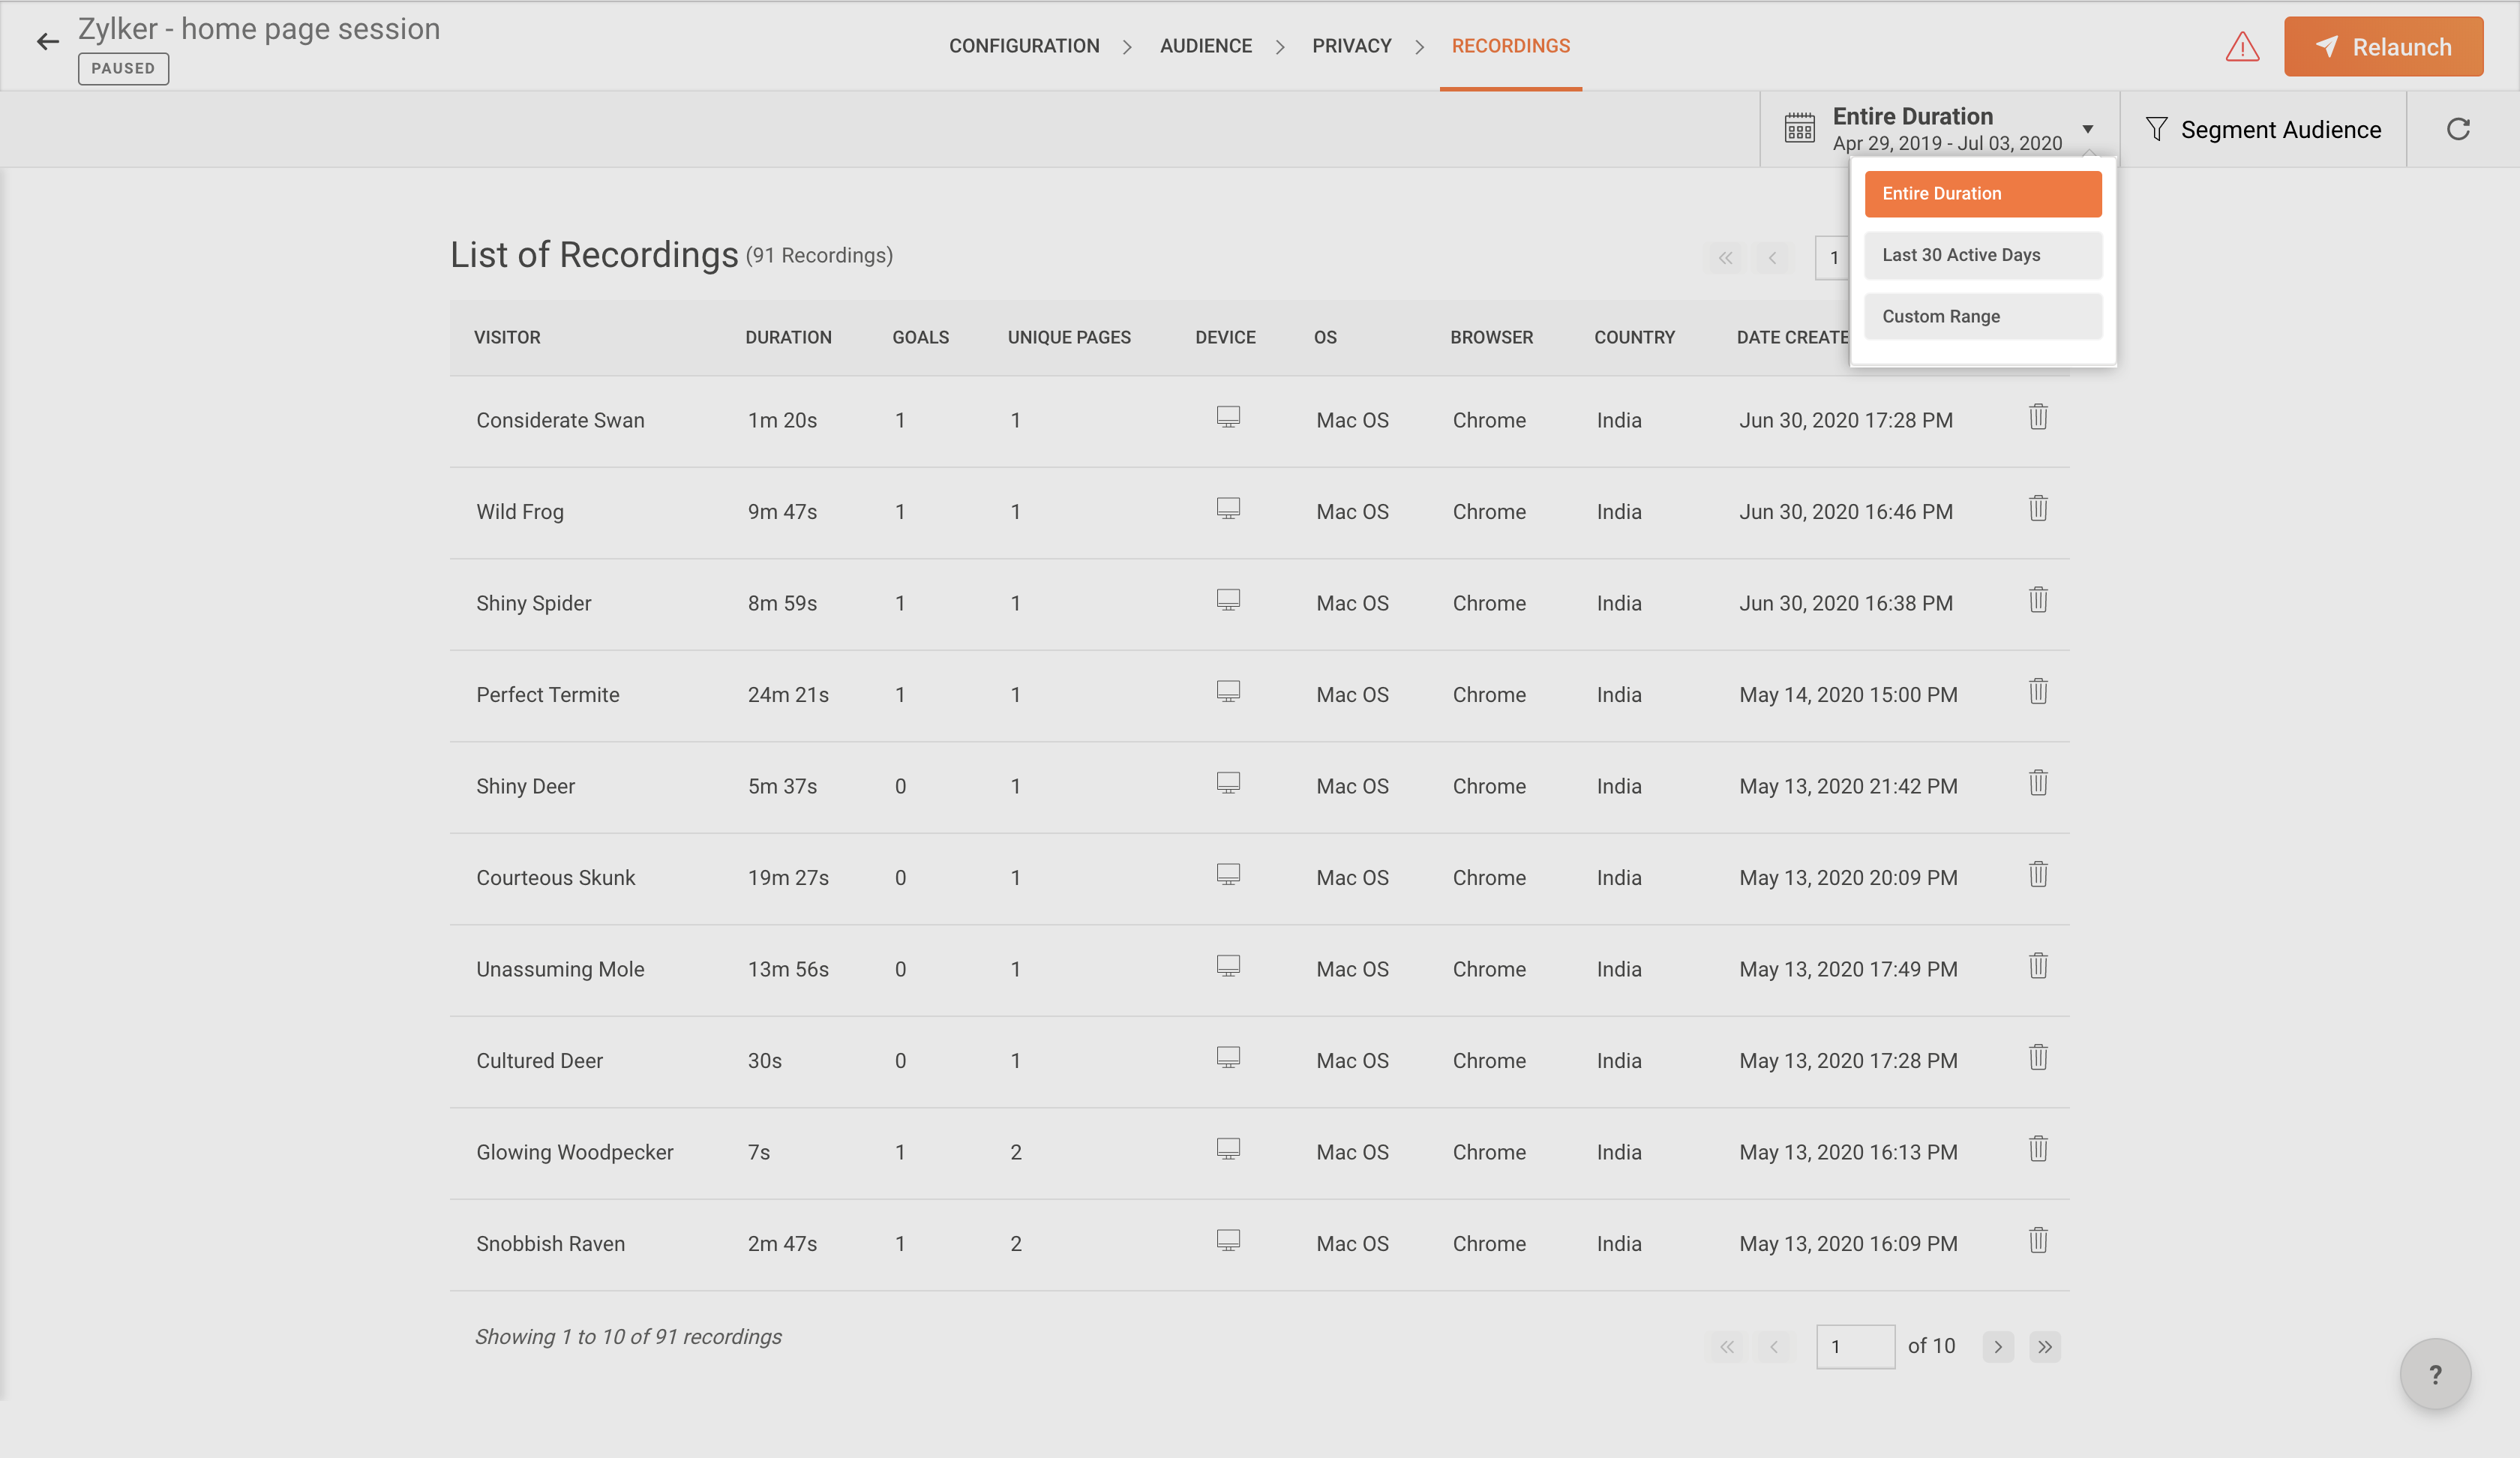Go to next page at bottom
The height and width of the screenshot is (1458, 2520).
[1997, 1347]
